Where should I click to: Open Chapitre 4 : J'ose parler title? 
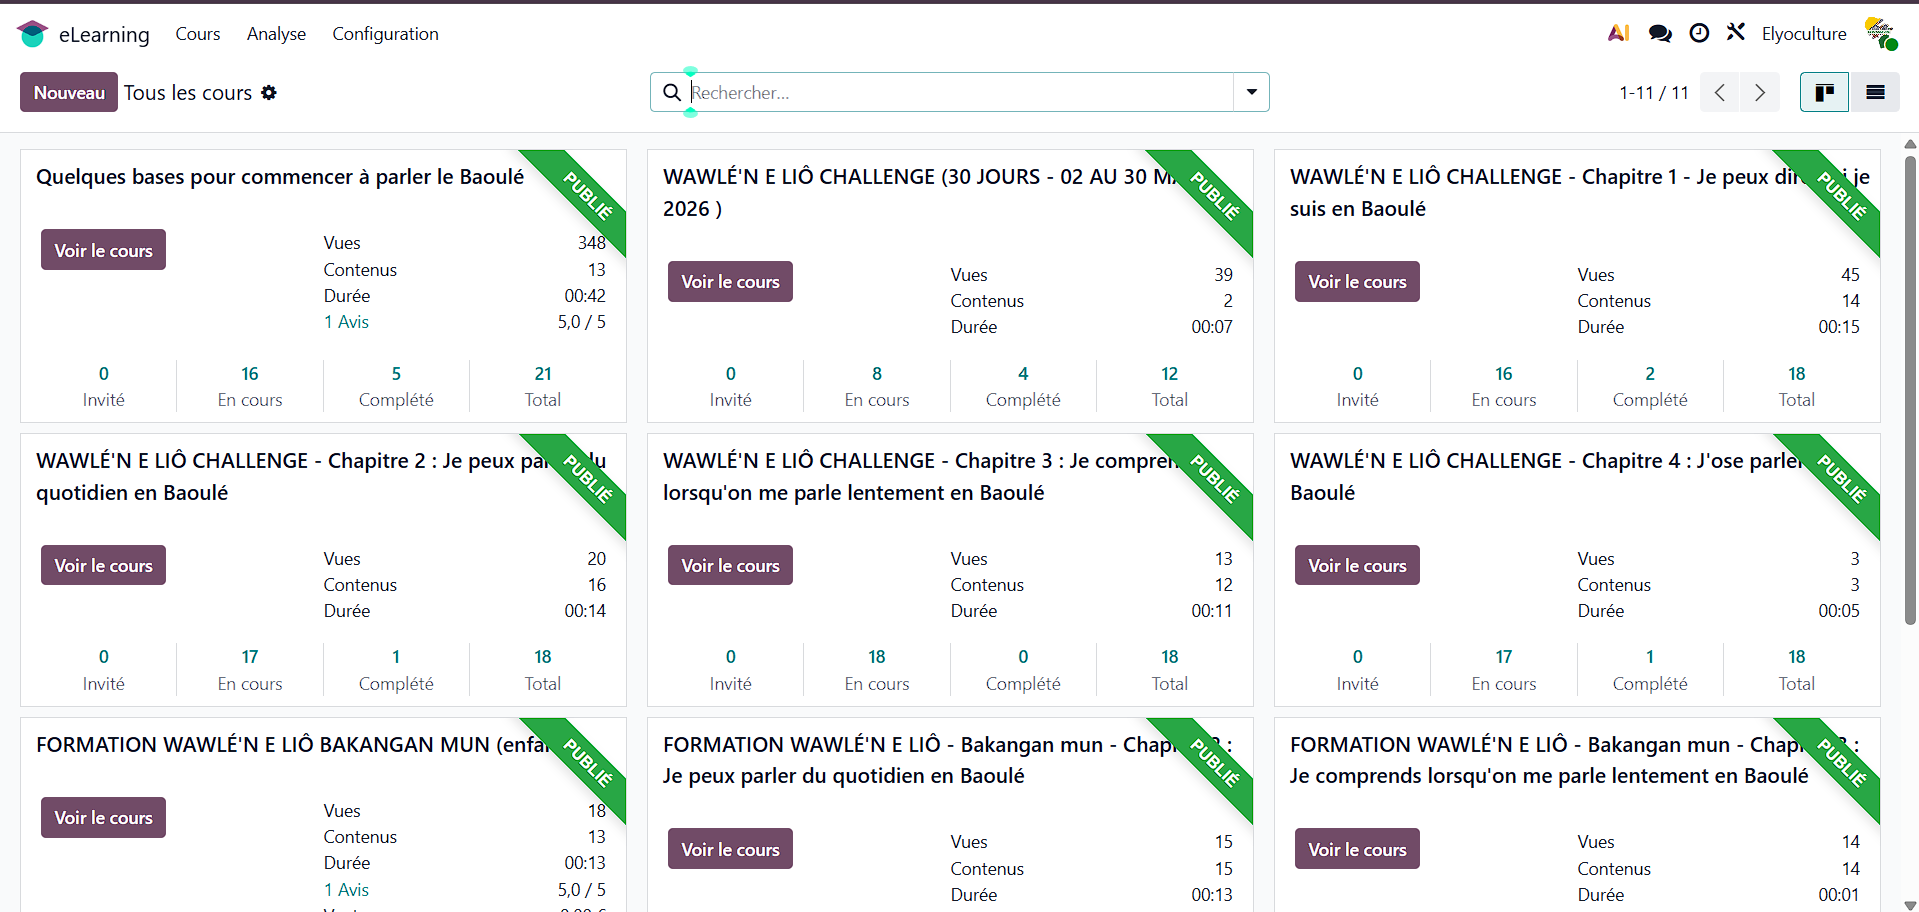[1546, 476]
